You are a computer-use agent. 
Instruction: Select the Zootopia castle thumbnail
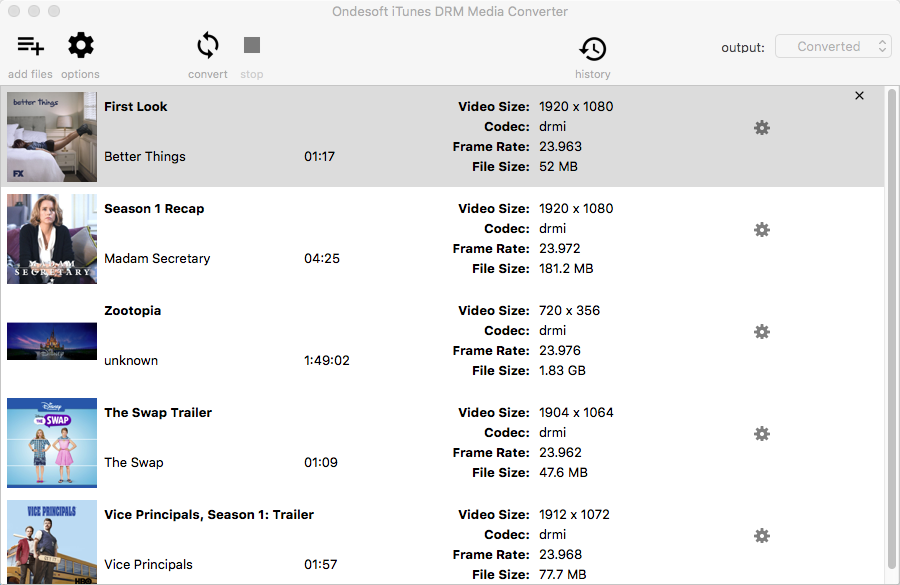coord(52,341)
